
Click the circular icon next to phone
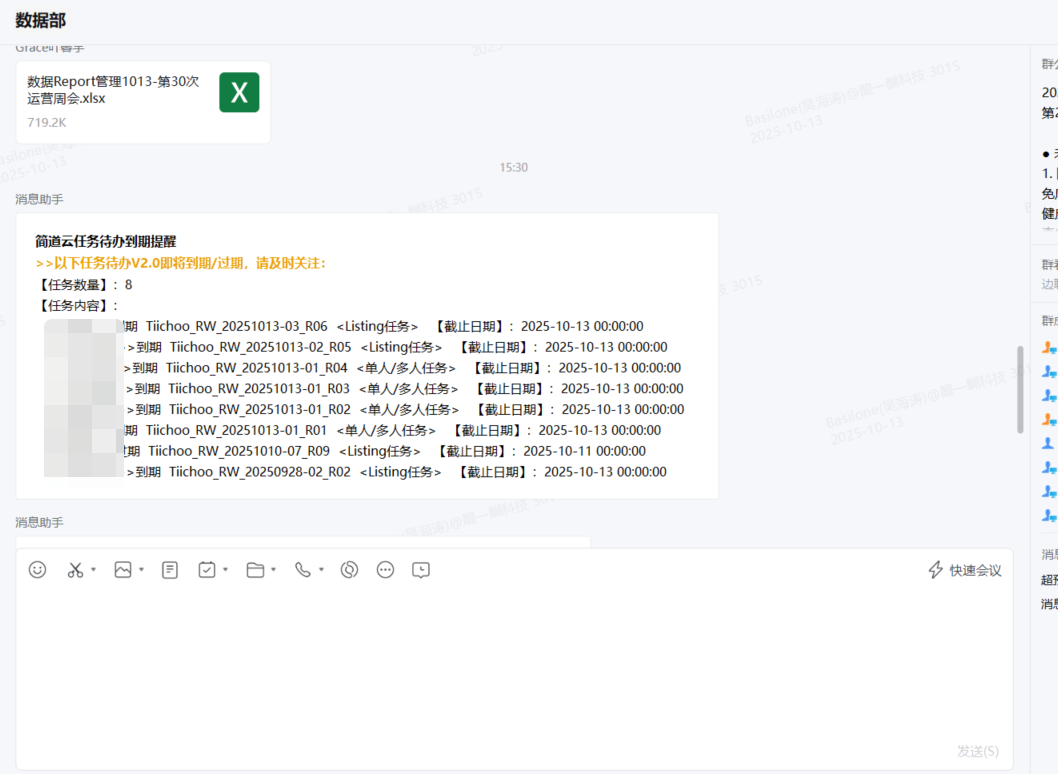coord(349,570)
